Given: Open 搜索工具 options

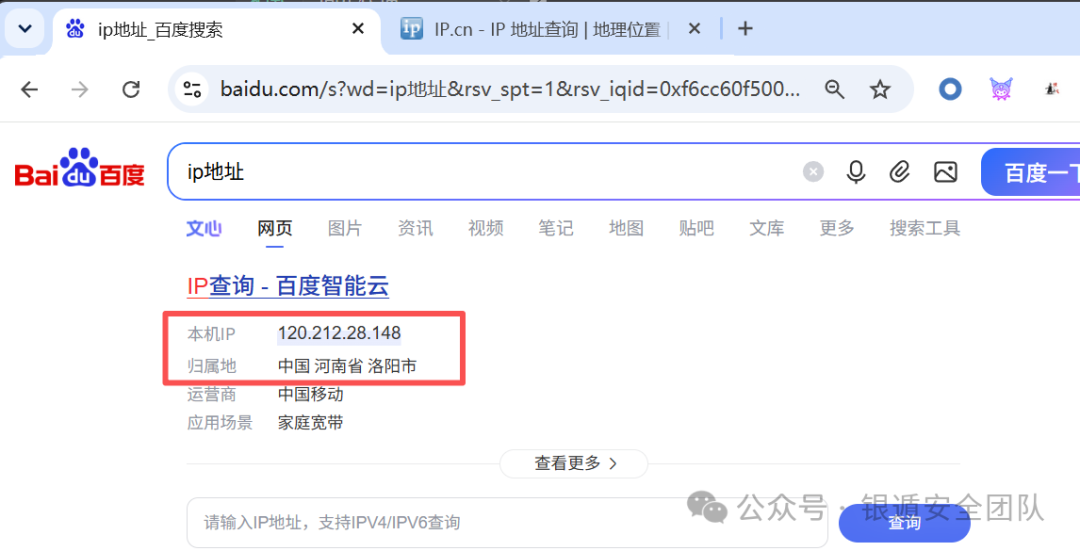Looking at the screenshot, I should (924, 228).
